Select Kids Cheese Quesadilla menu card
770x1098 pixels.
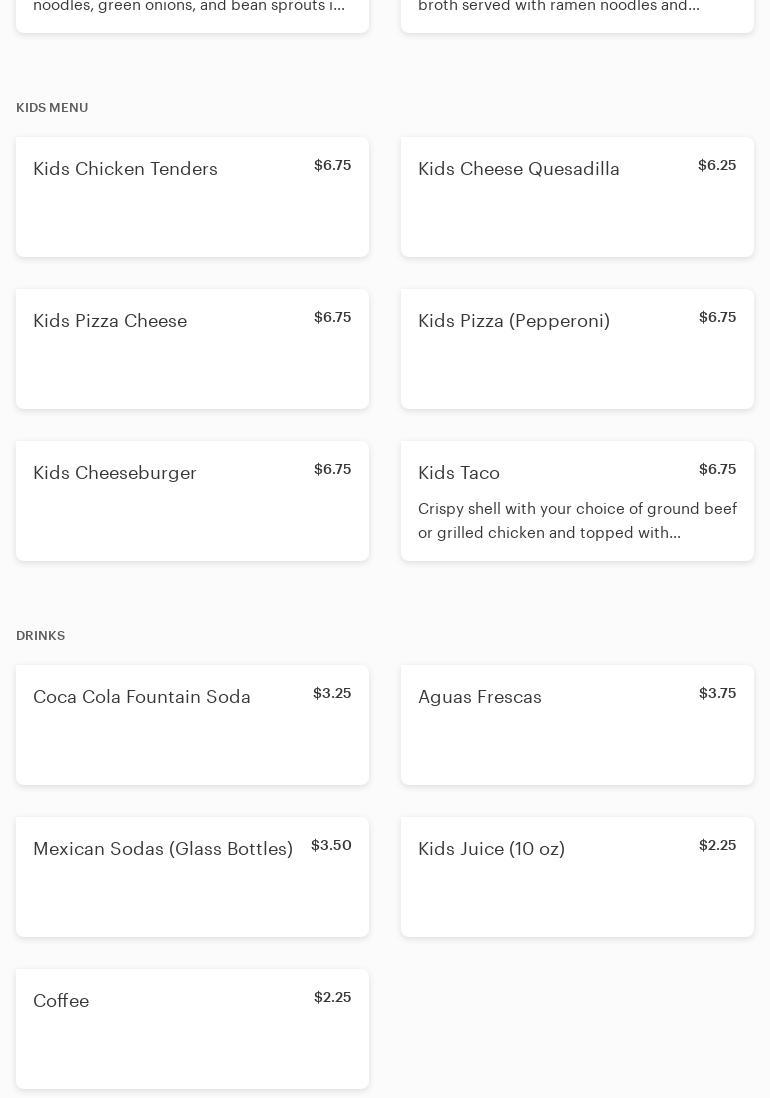(x=577, y=197)
